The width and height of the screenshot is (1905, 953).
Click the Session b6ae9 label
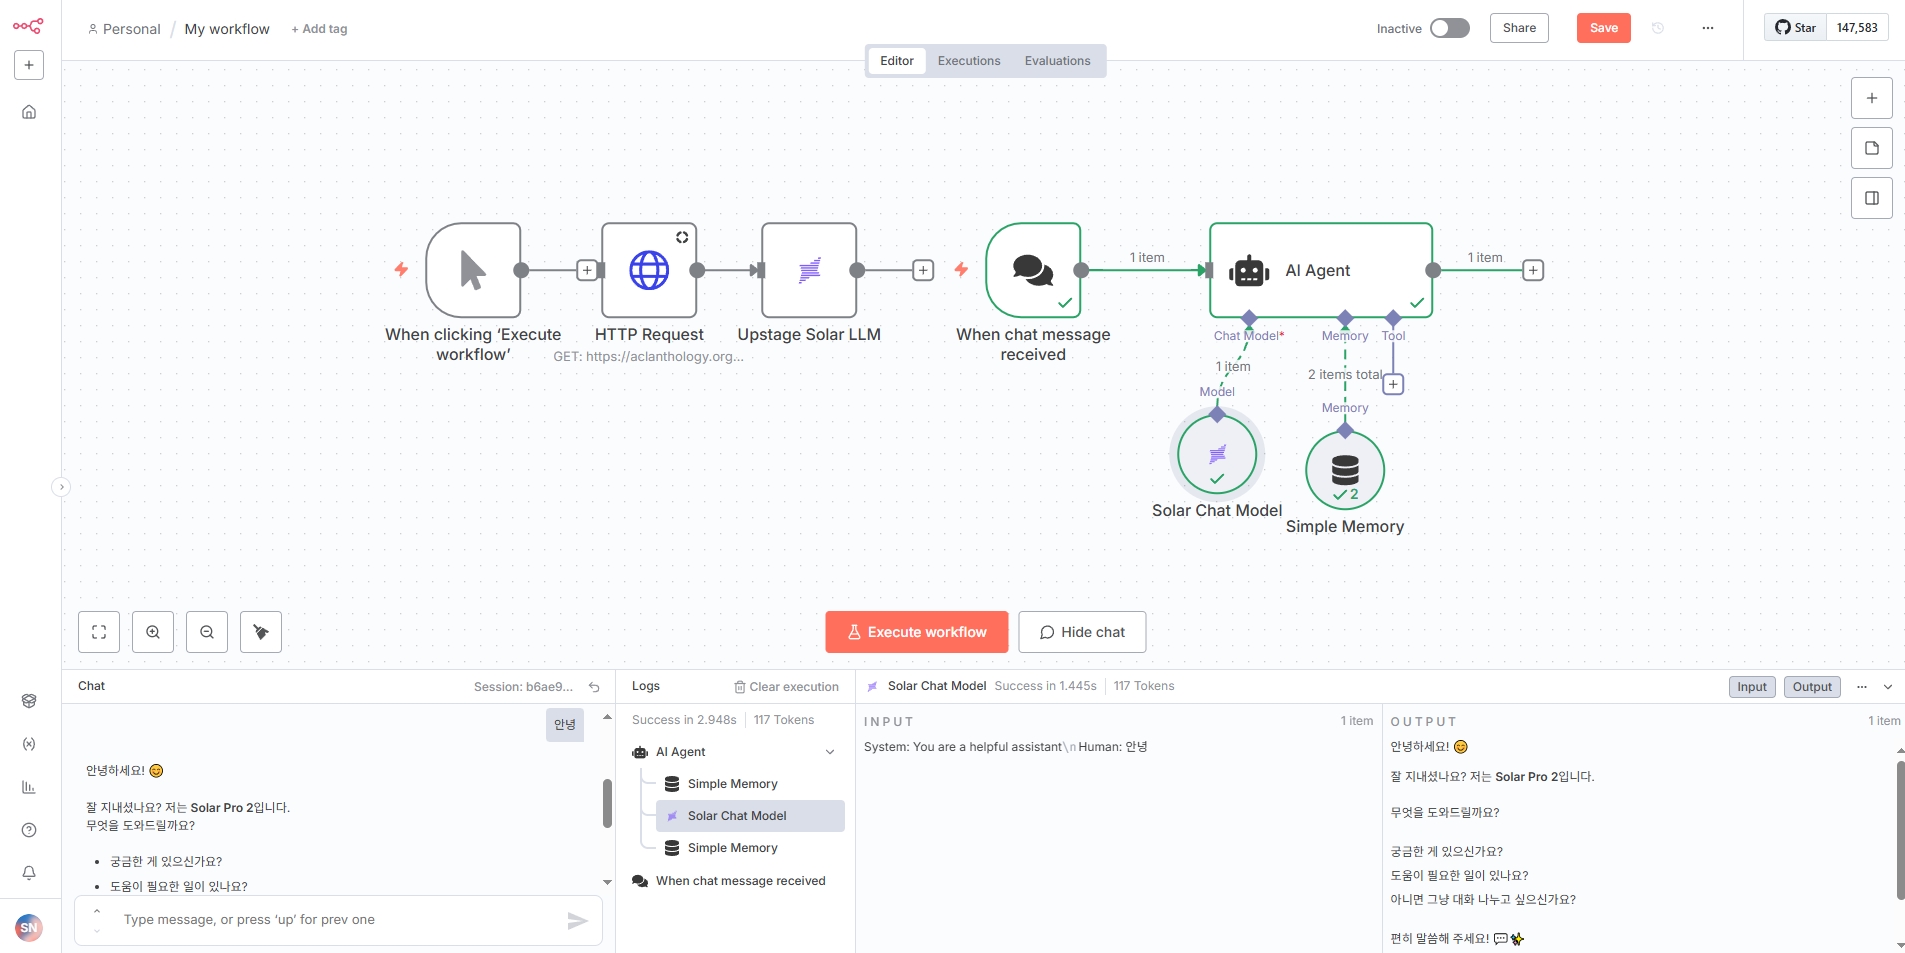pos(523,687)
